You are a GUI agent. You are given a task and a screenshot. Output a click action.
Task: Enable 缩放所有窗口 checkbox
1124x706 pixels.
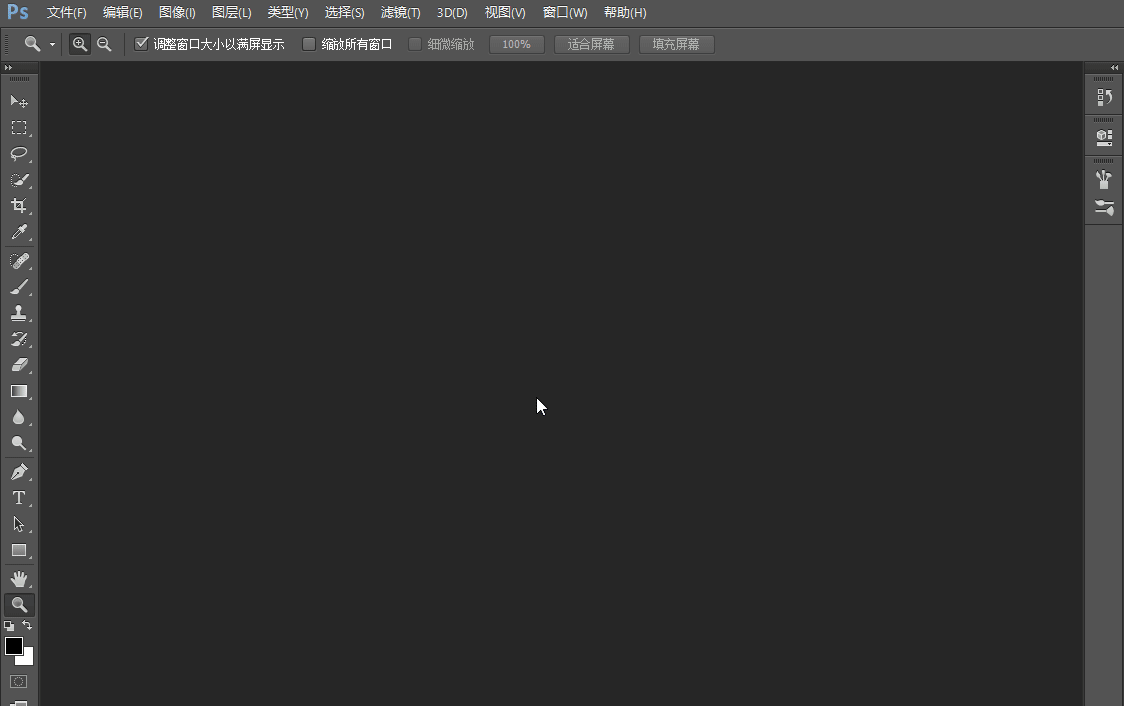coord(309,44)
